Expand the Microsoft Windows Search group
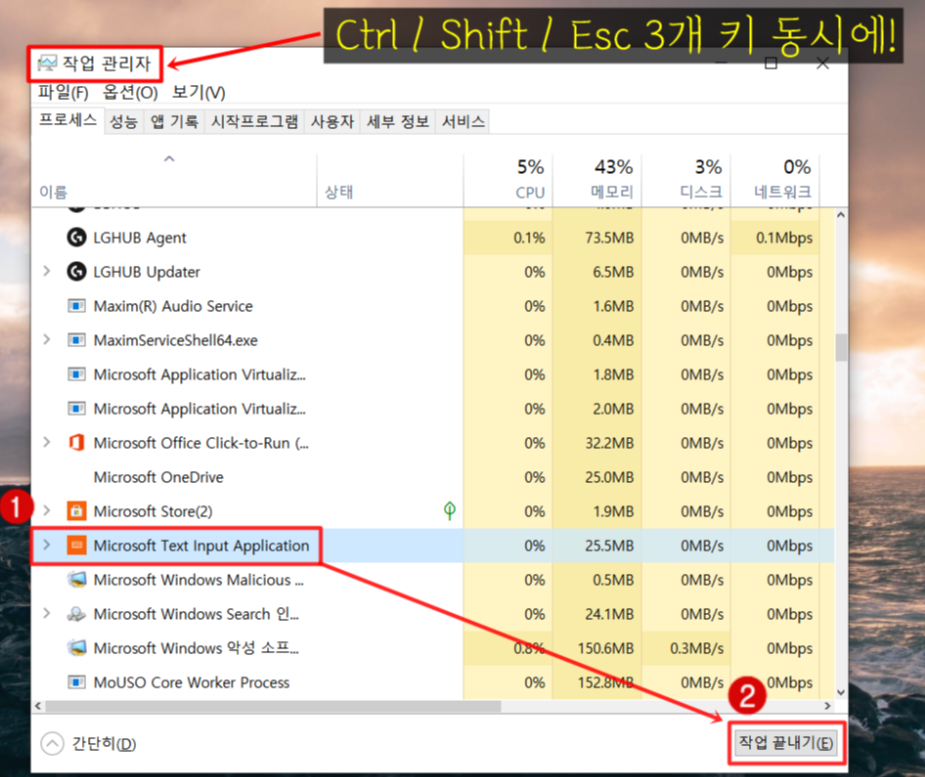Viewport: 925px width, 777px height. coord(47,614)
